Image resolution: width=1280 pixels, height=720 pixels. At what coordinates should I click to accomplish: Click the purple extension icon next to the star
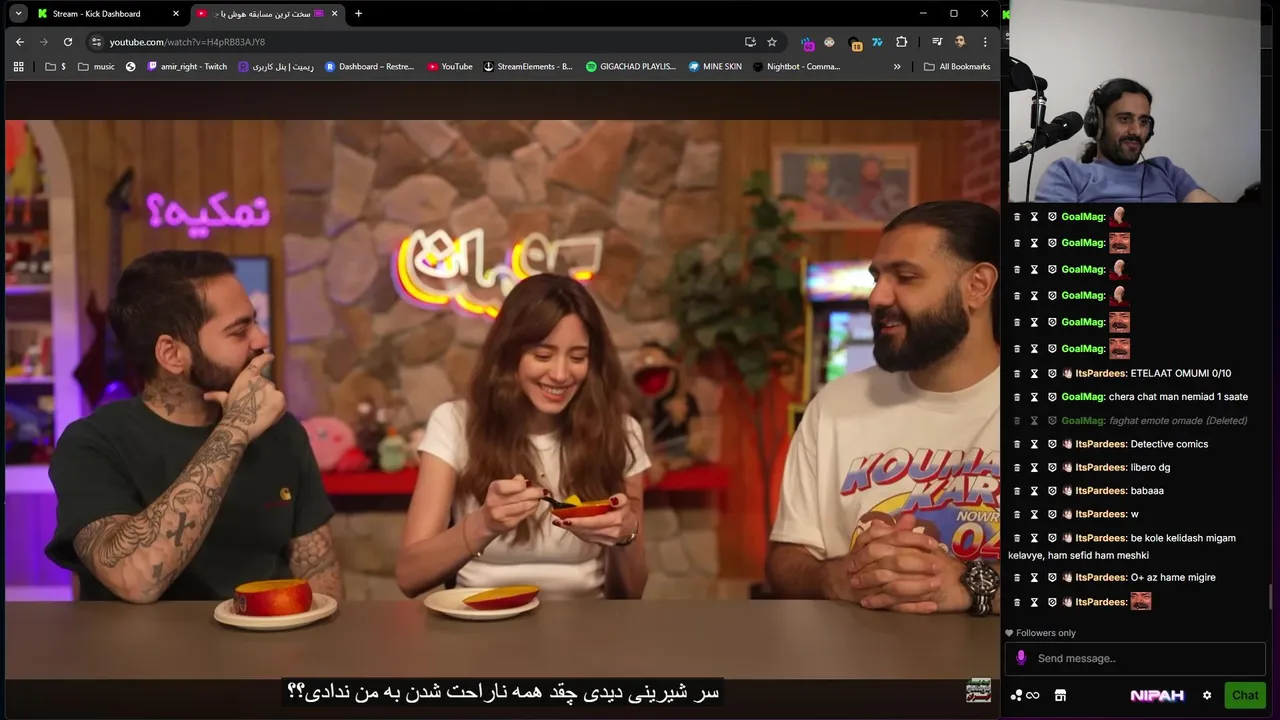point(807,42)
